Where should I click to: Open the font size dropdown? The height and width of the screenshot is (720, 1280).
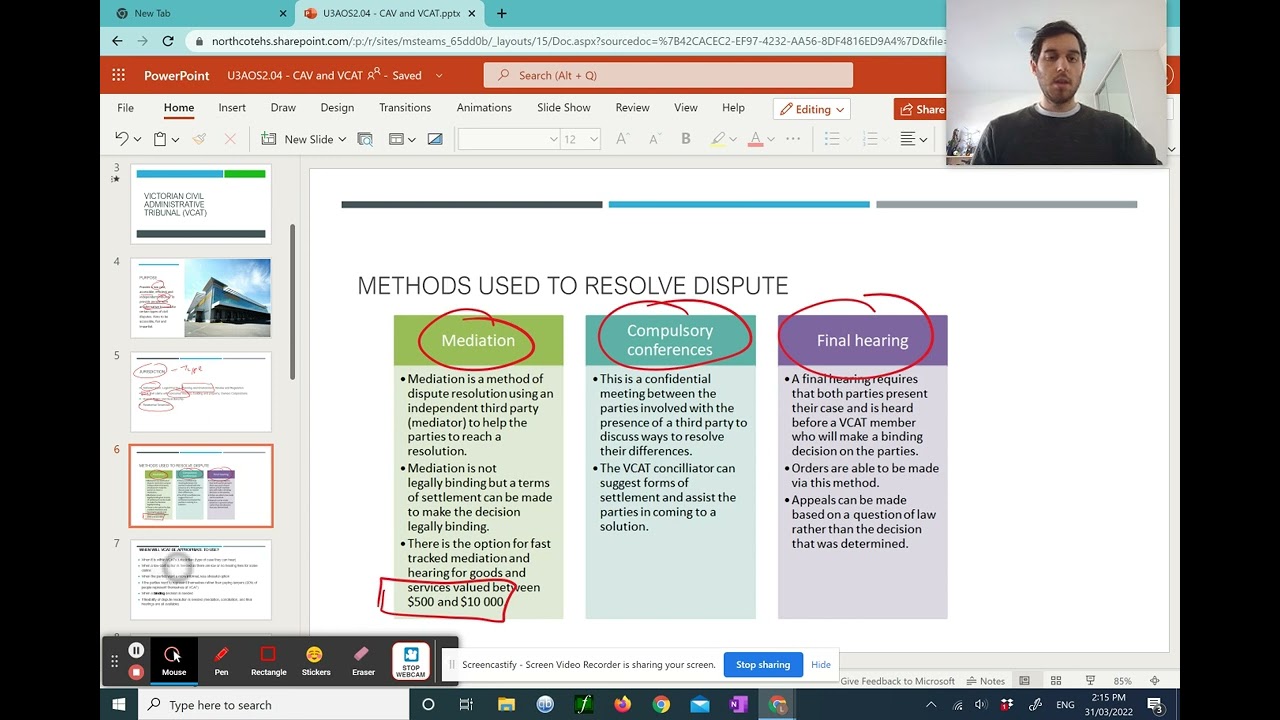[594, 139]
